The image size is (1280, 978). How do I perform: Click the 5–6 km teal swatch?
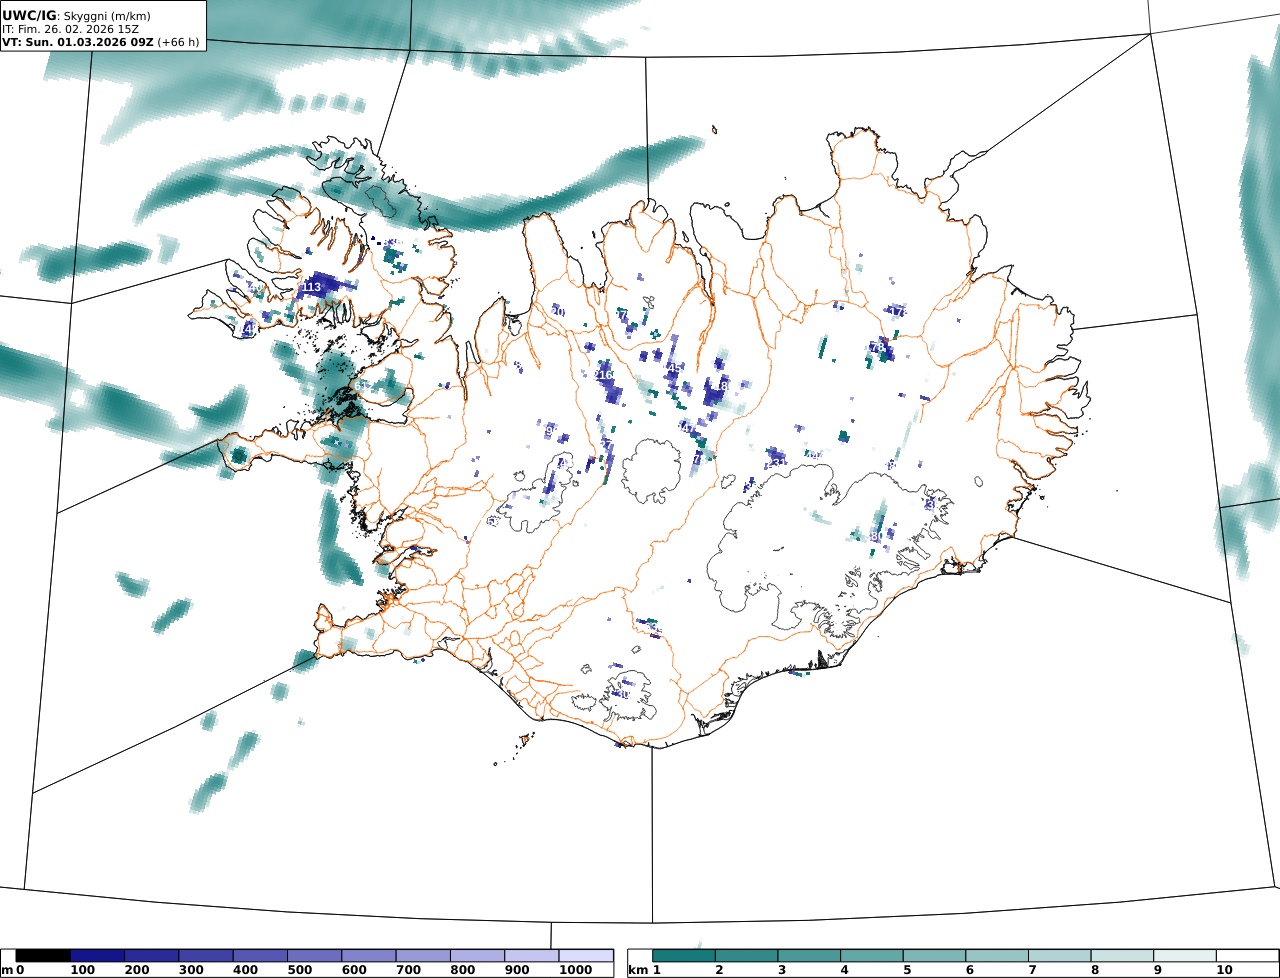click(934, 956)
